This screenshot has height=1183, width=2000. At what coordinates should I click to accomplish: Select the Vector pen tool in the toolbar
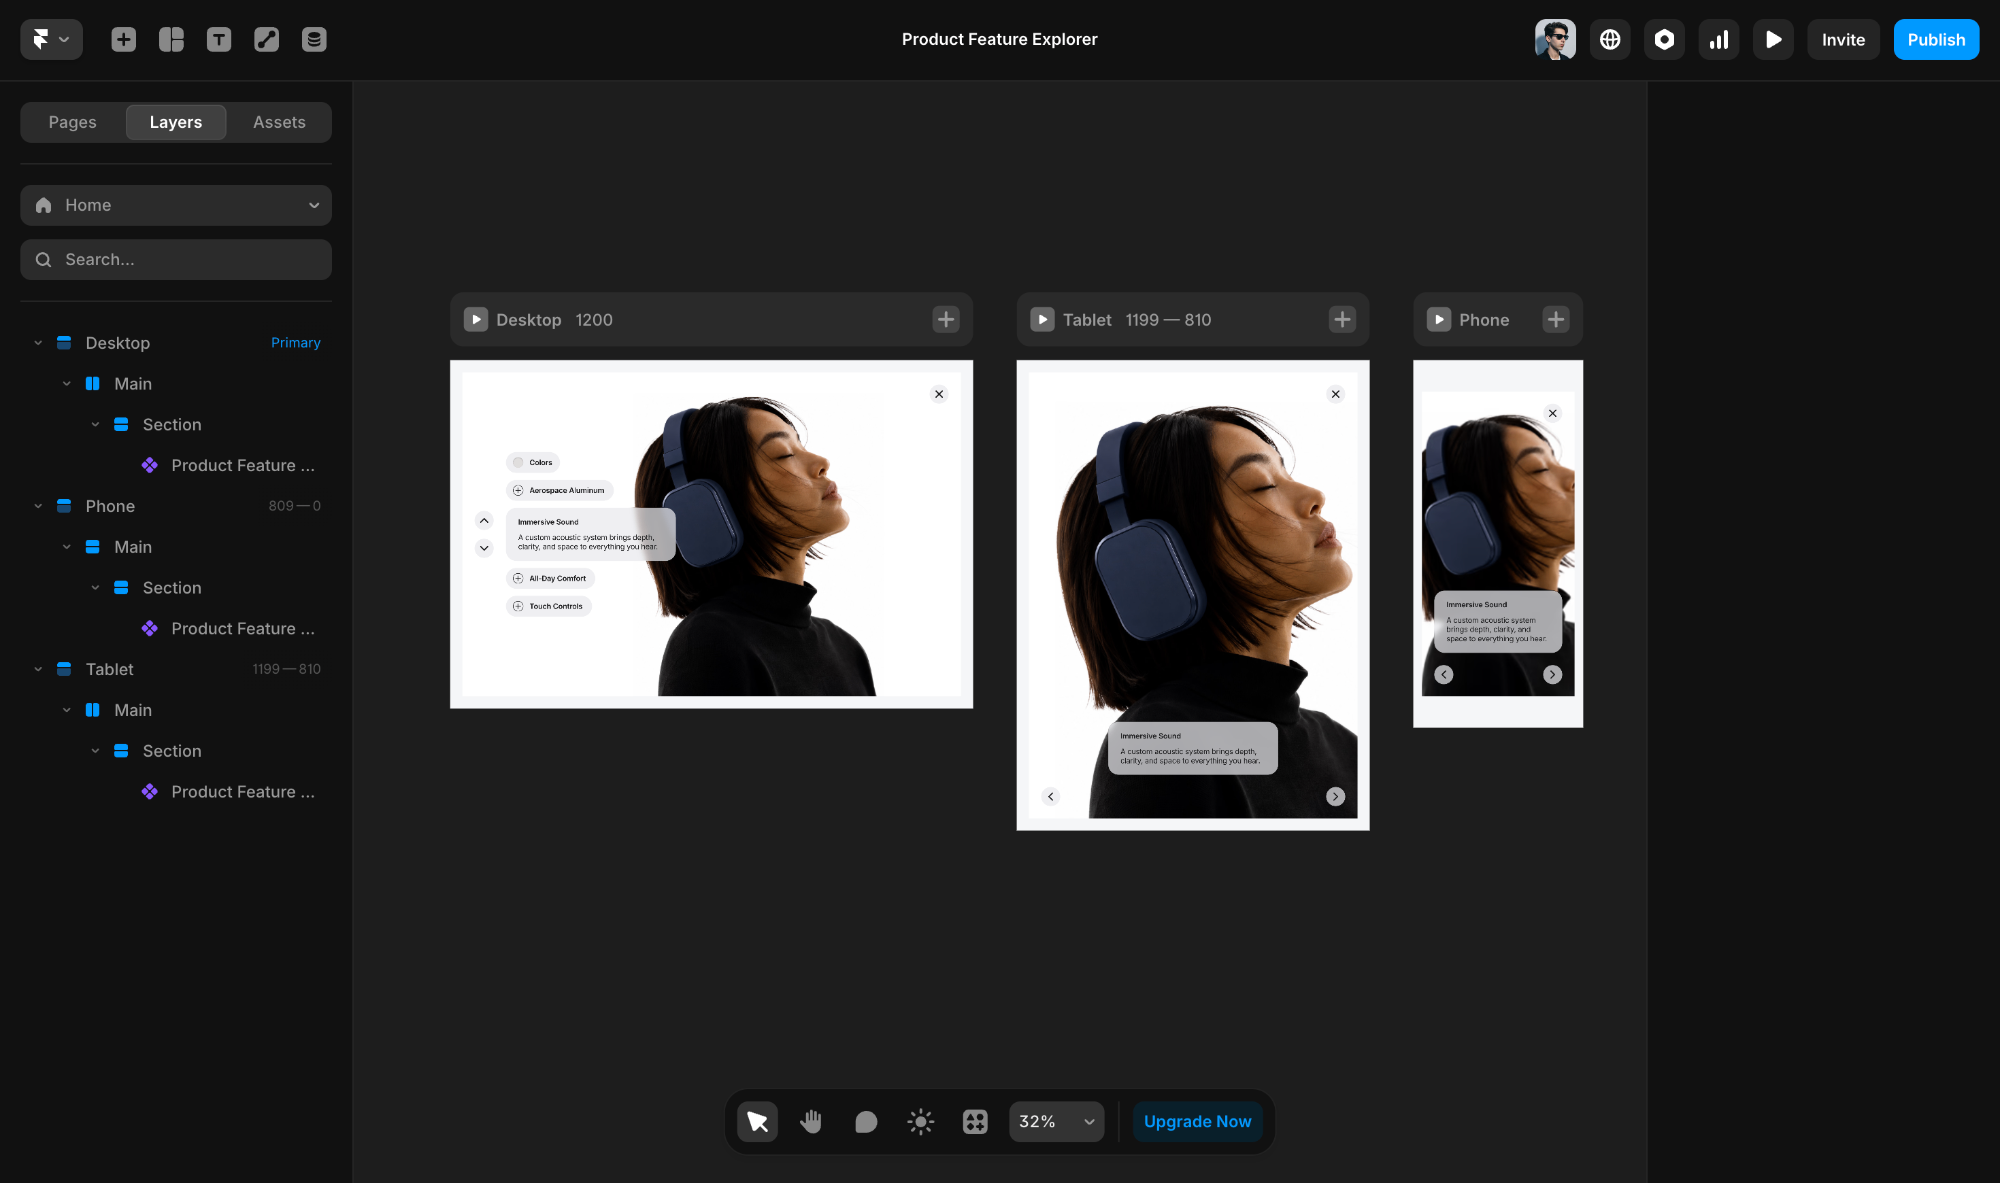click(266, 39)
